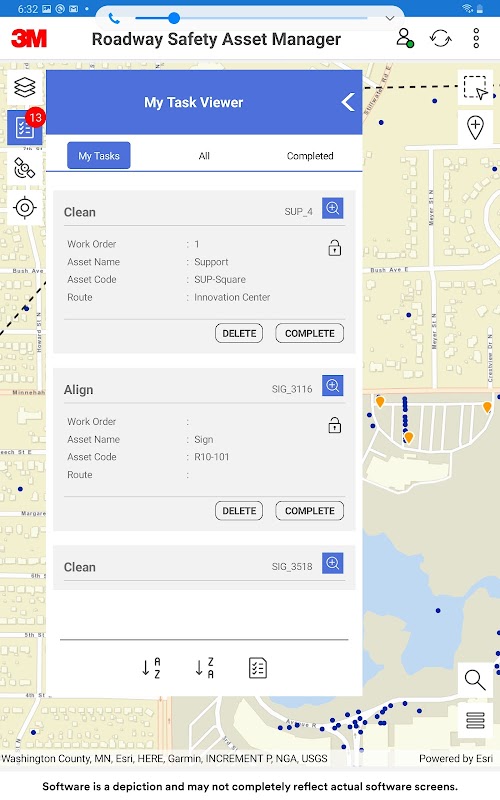
Task: Tap the Roadway Safety Asset Manager title
Action: [x=216, y=39]
